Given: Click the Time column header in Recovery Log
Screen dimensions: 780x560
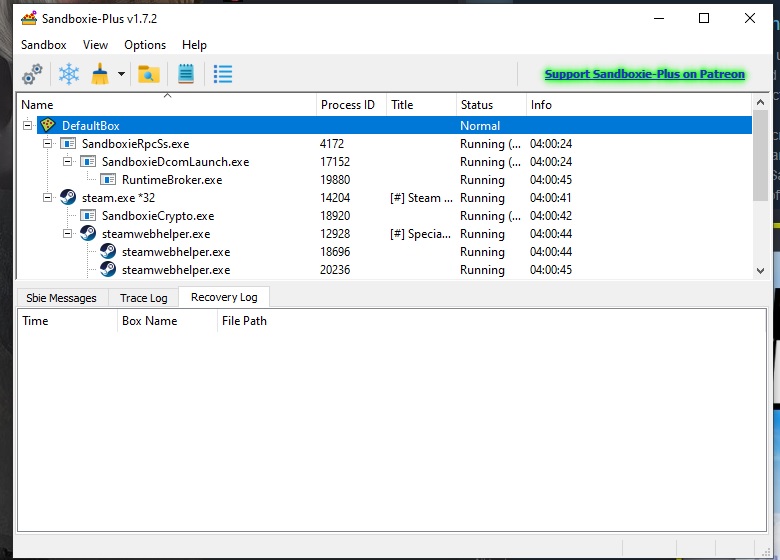Looking at the screenshot, I should pos(68,321).
